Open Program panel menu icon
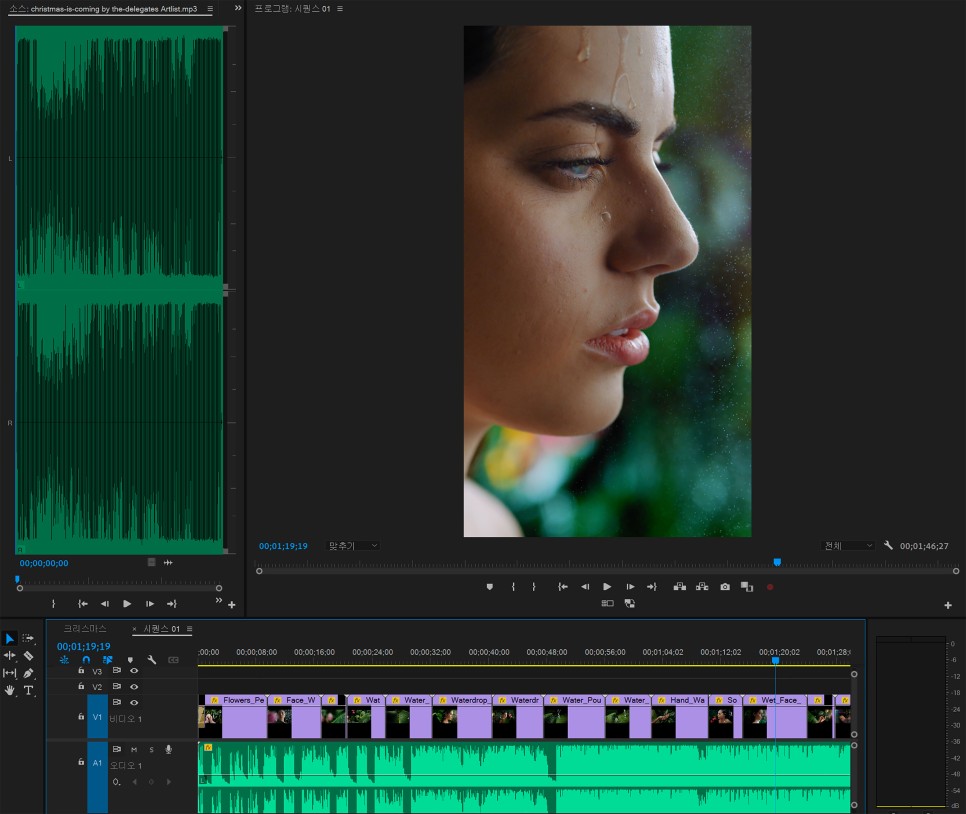Image resolution: width=966 pixels, height=814 pixels. pos(340,9)
